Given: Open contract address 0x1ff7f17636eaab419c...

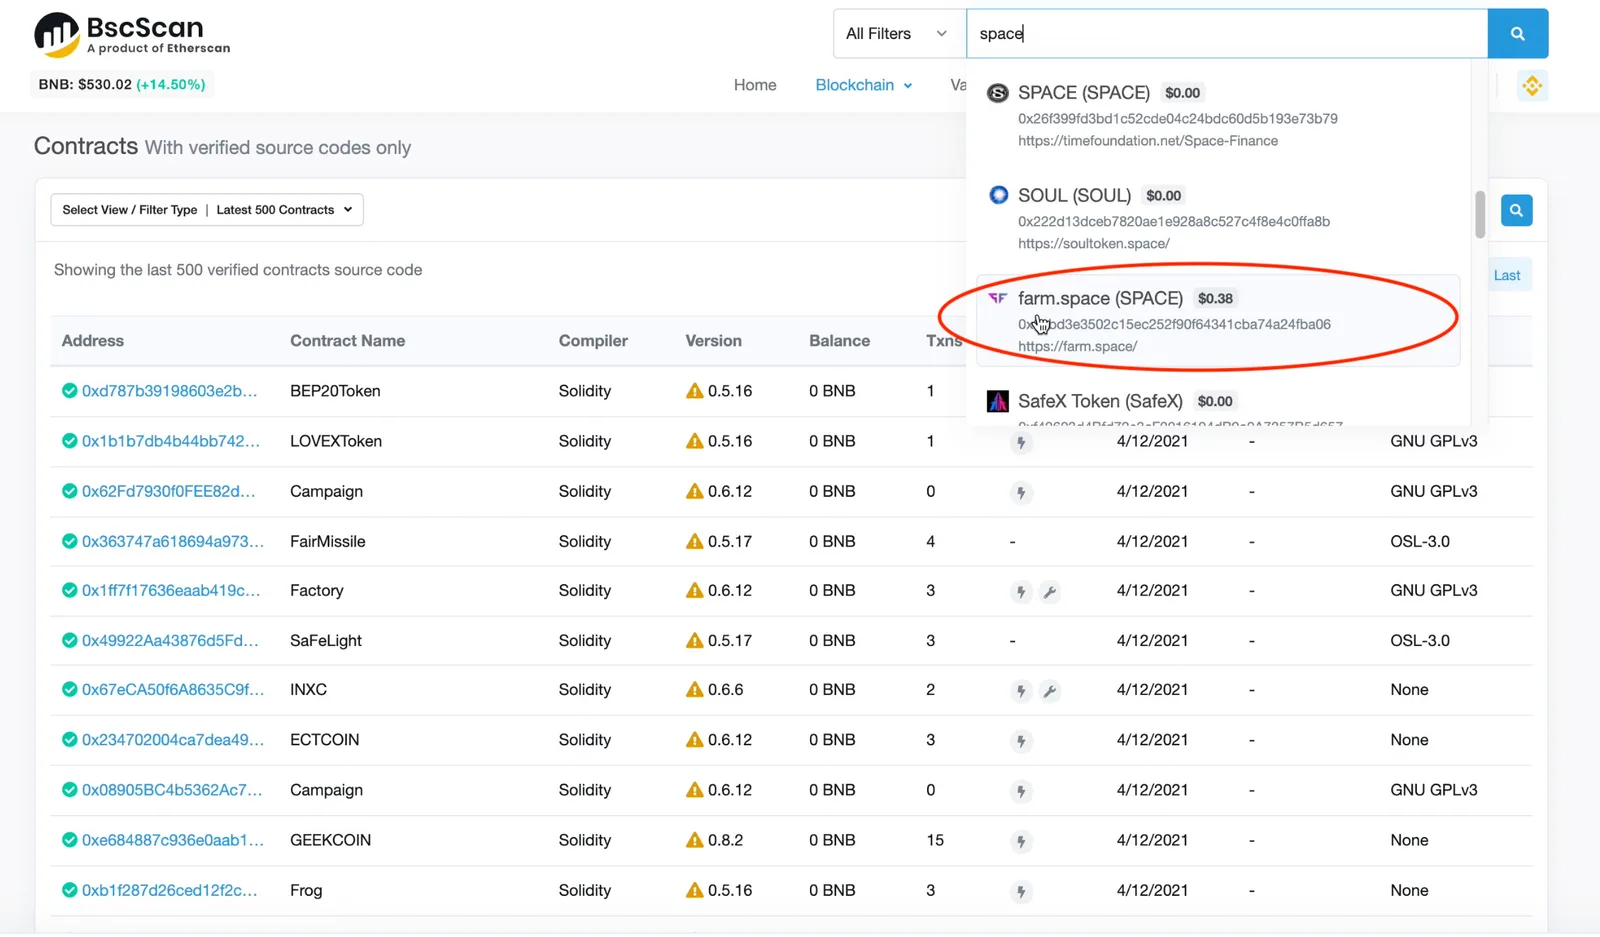Looking at the screenshot, I should (171, 591).
